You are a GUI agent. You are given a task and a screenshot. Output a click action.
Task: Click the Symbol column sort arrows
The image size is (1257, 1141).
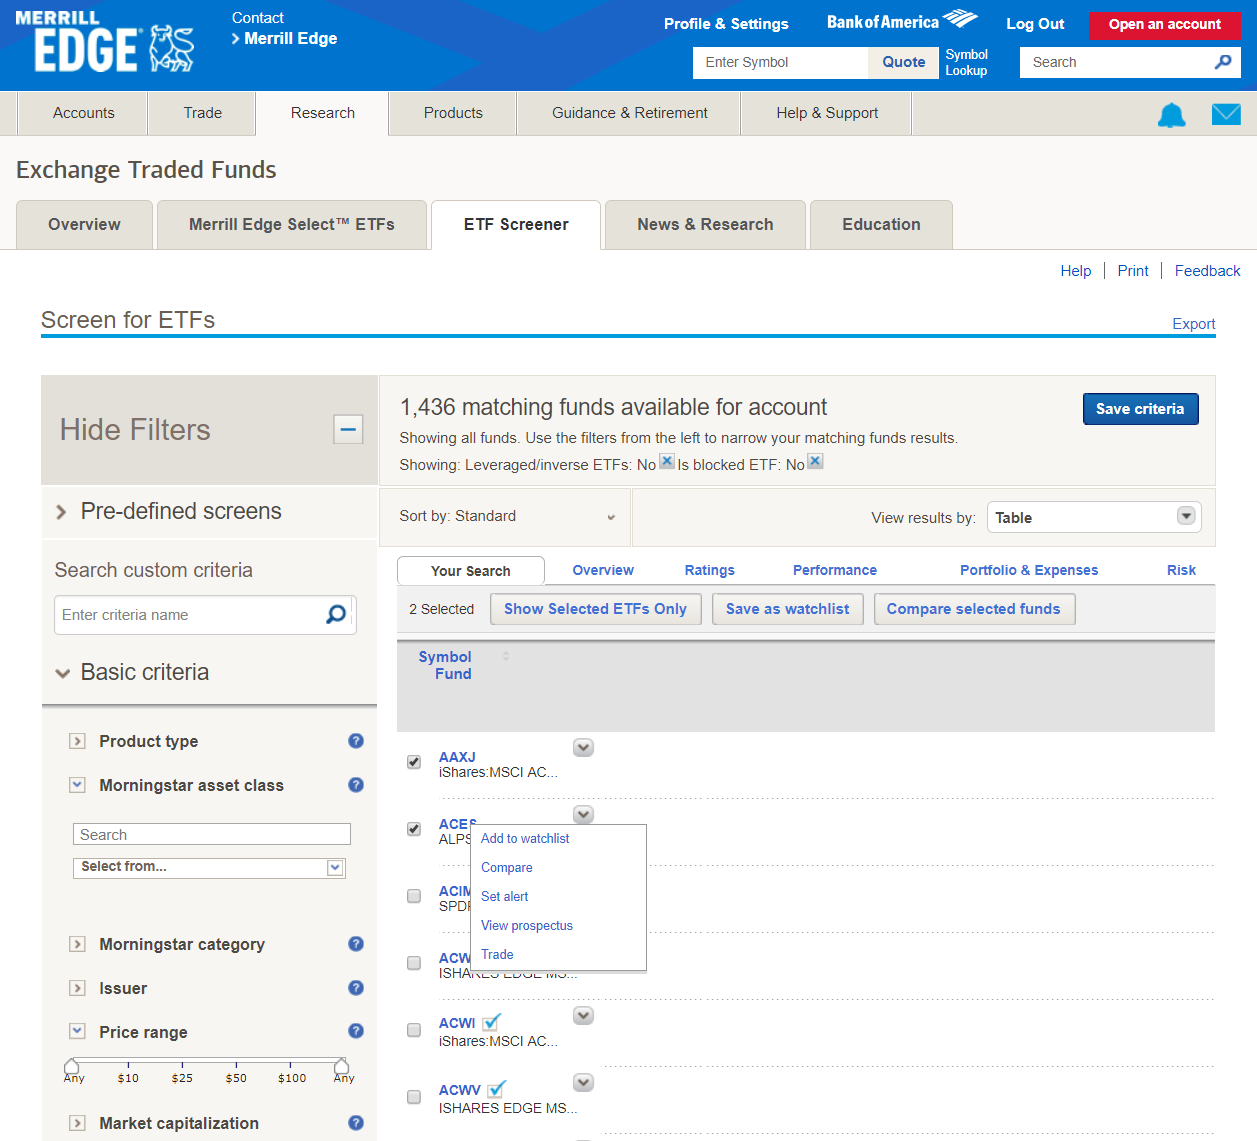pyautogui.click(x=506, y=656)
